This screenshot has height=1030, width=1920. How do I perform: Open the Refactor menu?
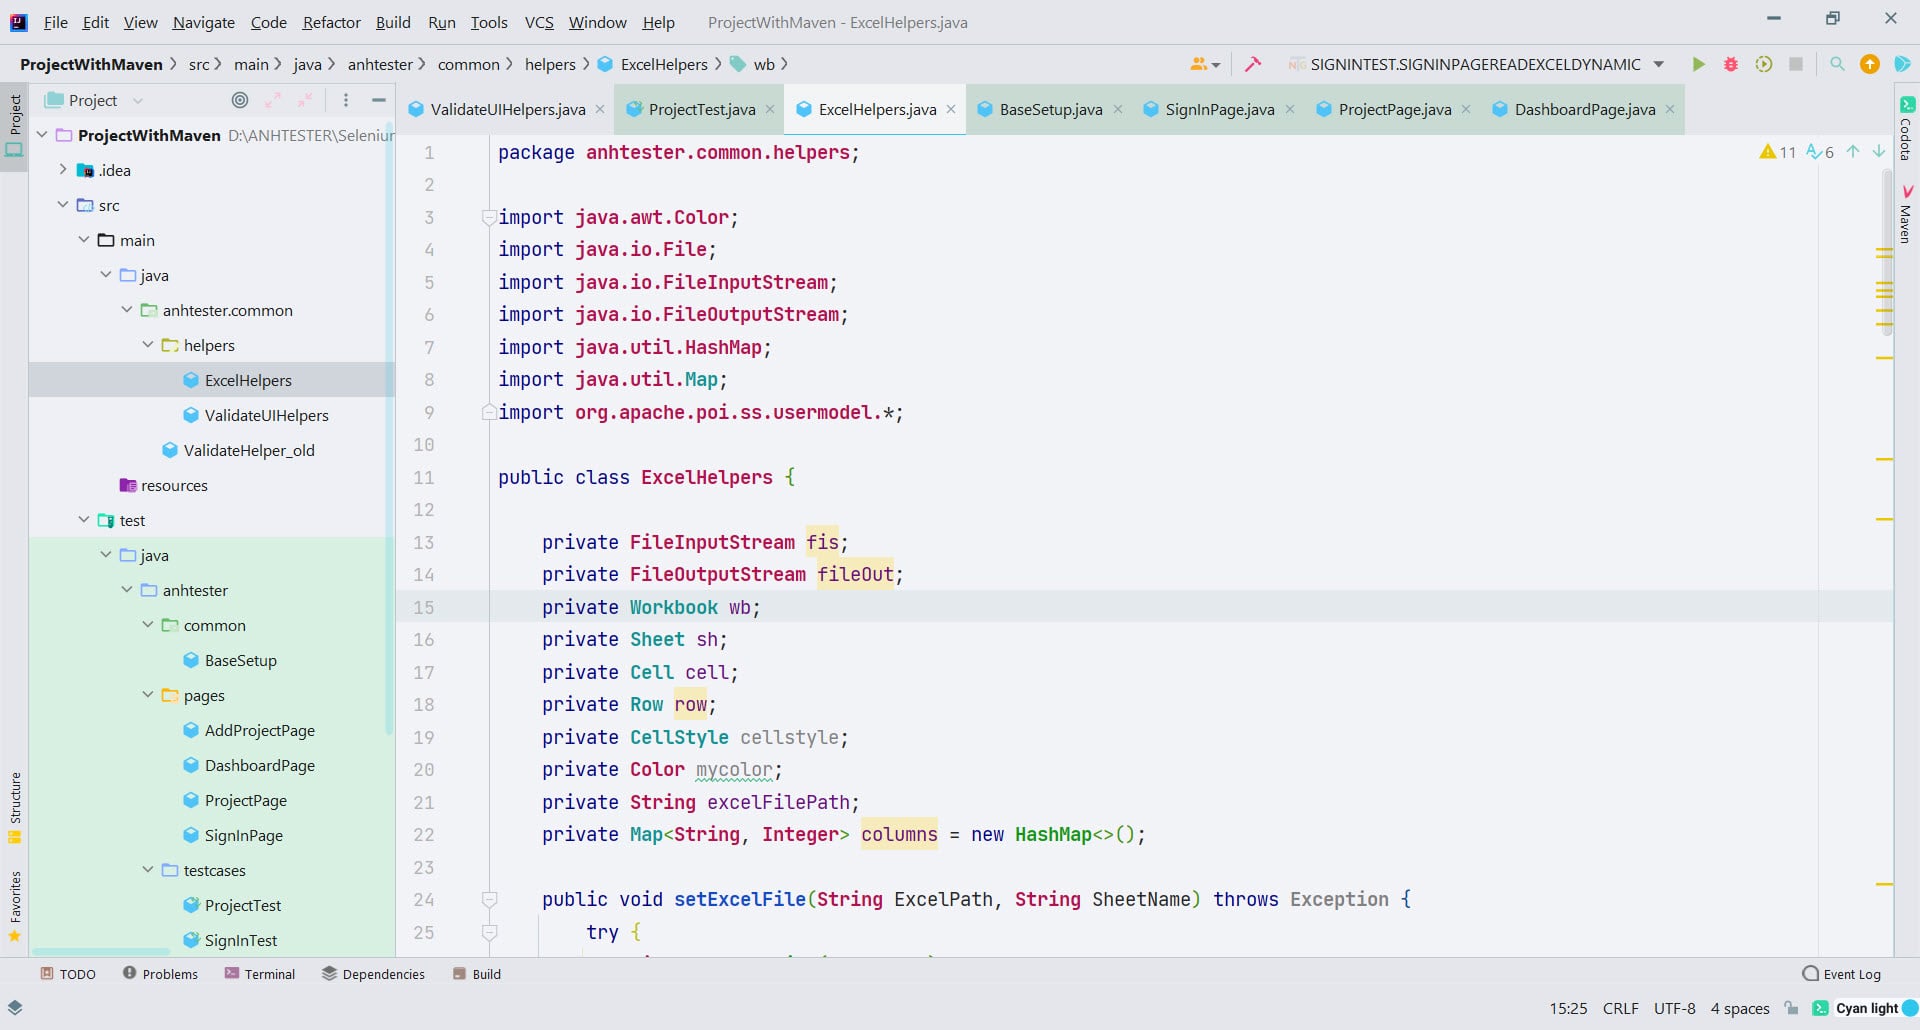coord(331,22)
